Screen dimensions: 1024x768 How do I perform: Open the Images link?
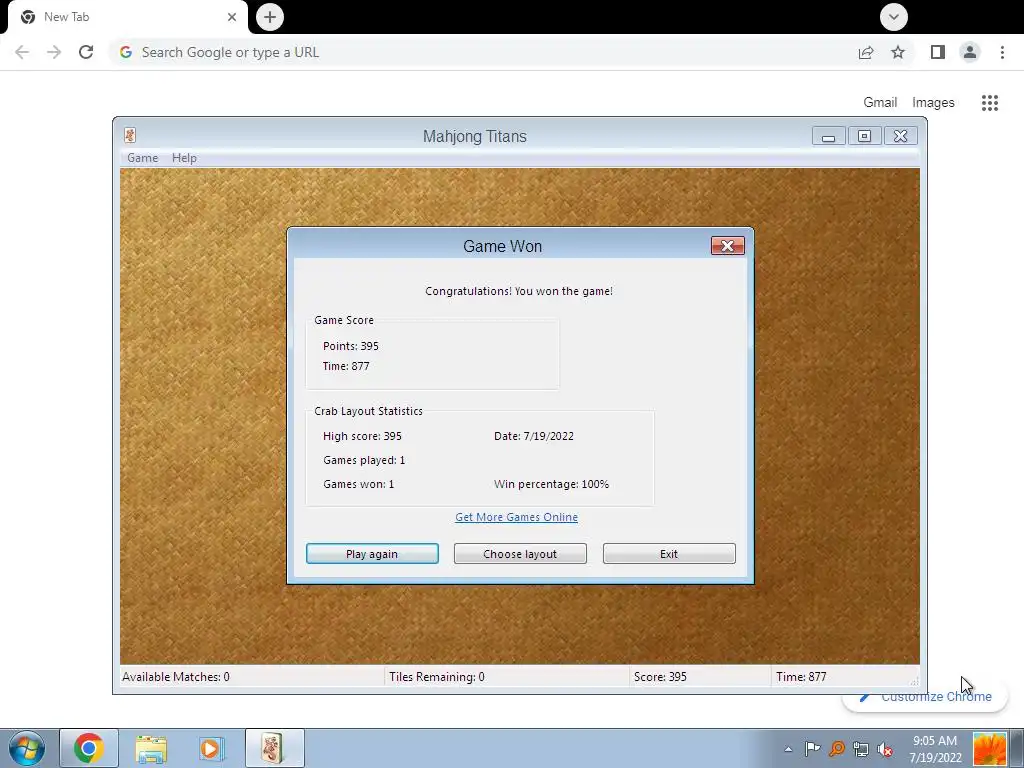[933, 103]
